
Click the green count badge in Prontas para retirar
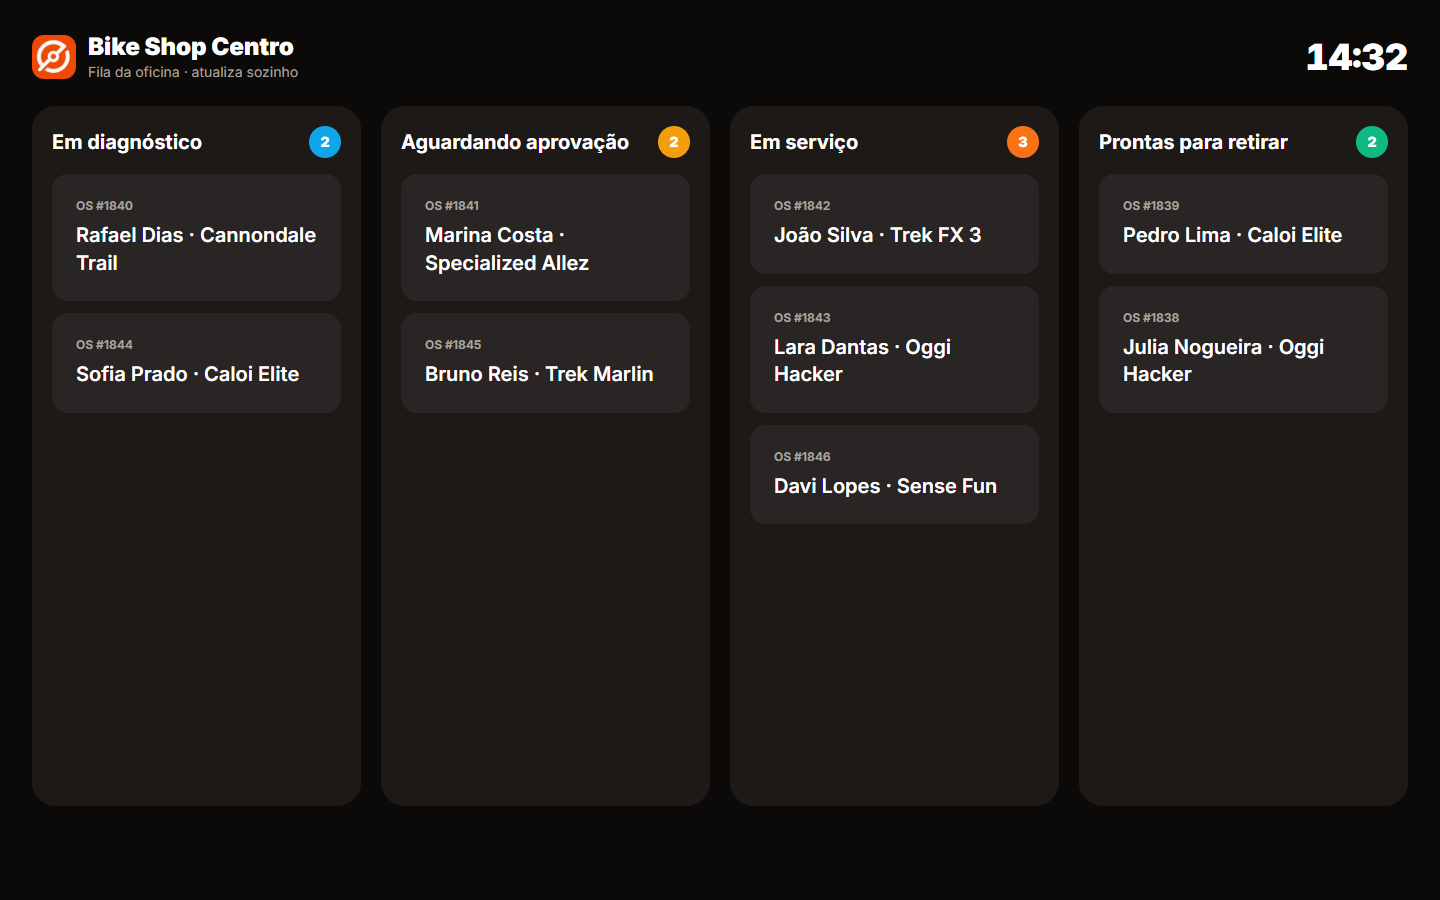pos(1372,142)
